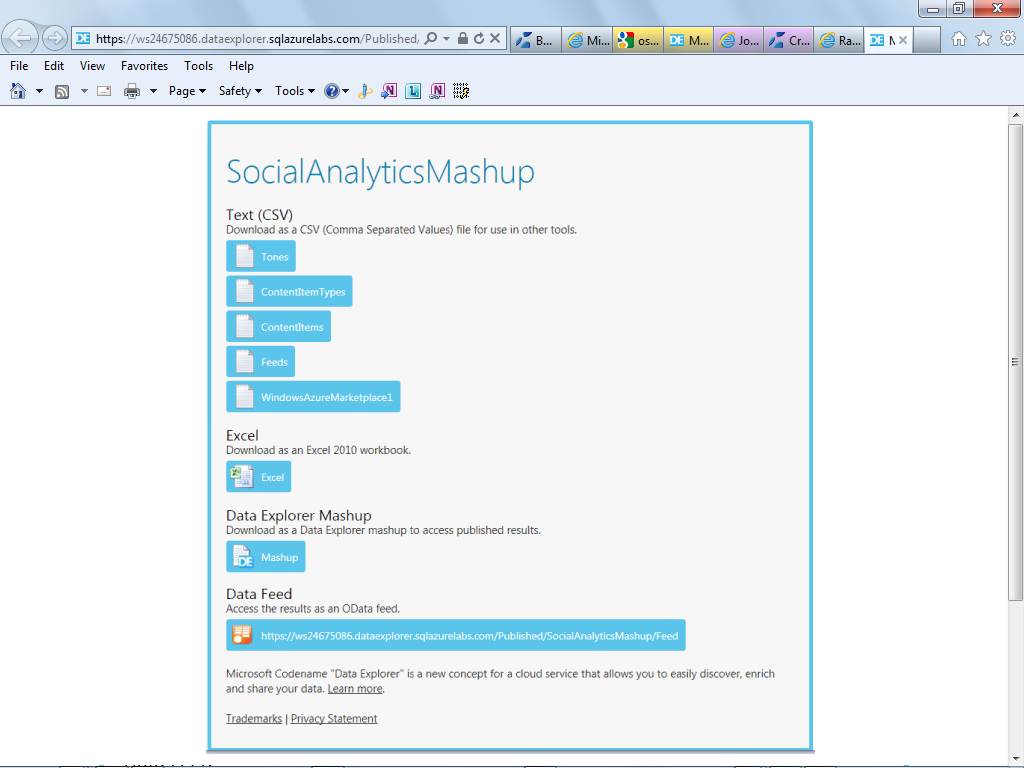Open the Edit menu
Image resolution: width=1024 pixels, height=768 pixels.
(54, 66)
